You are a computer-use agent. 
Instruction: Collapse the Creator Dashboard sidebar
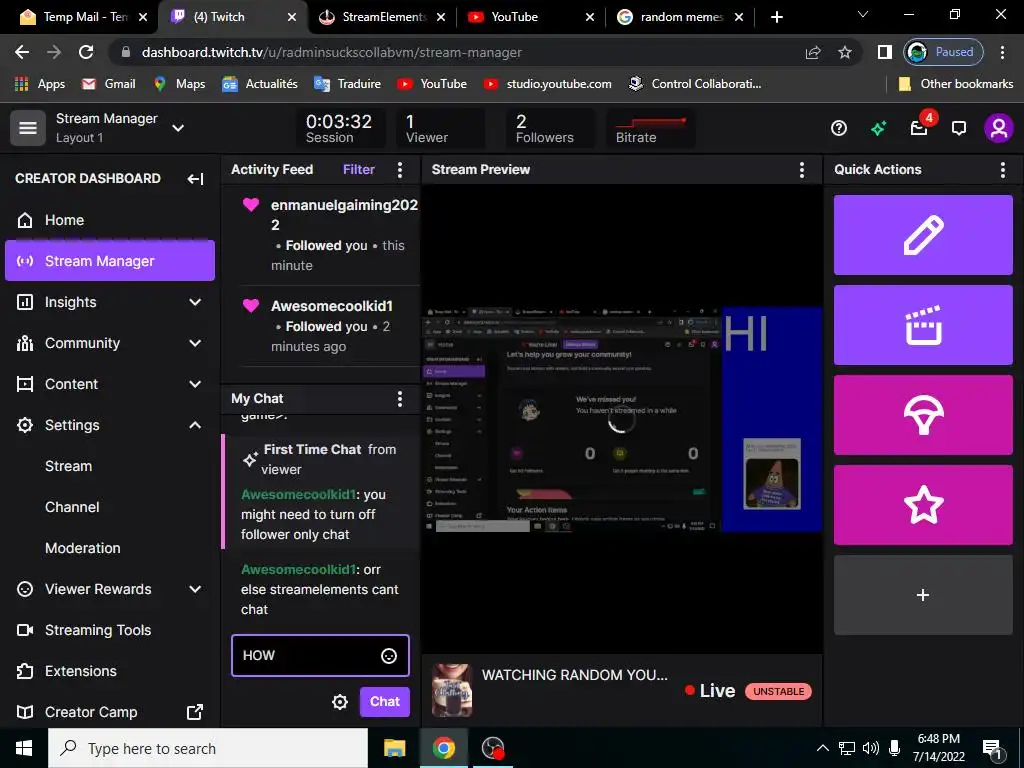[195, 178]
